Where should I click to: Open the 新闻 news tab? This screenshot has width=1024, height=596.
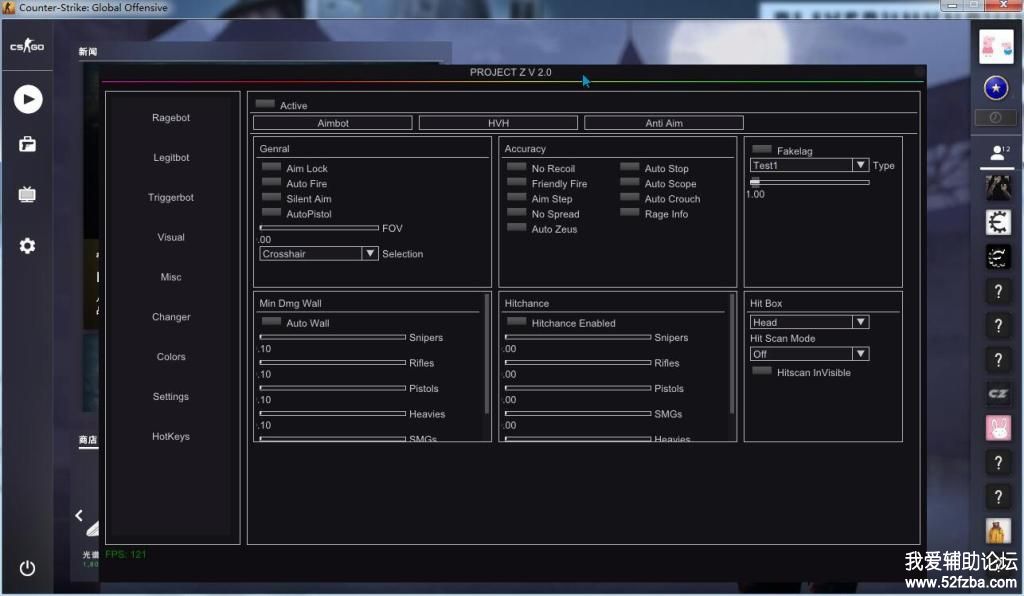click(88, 52)
